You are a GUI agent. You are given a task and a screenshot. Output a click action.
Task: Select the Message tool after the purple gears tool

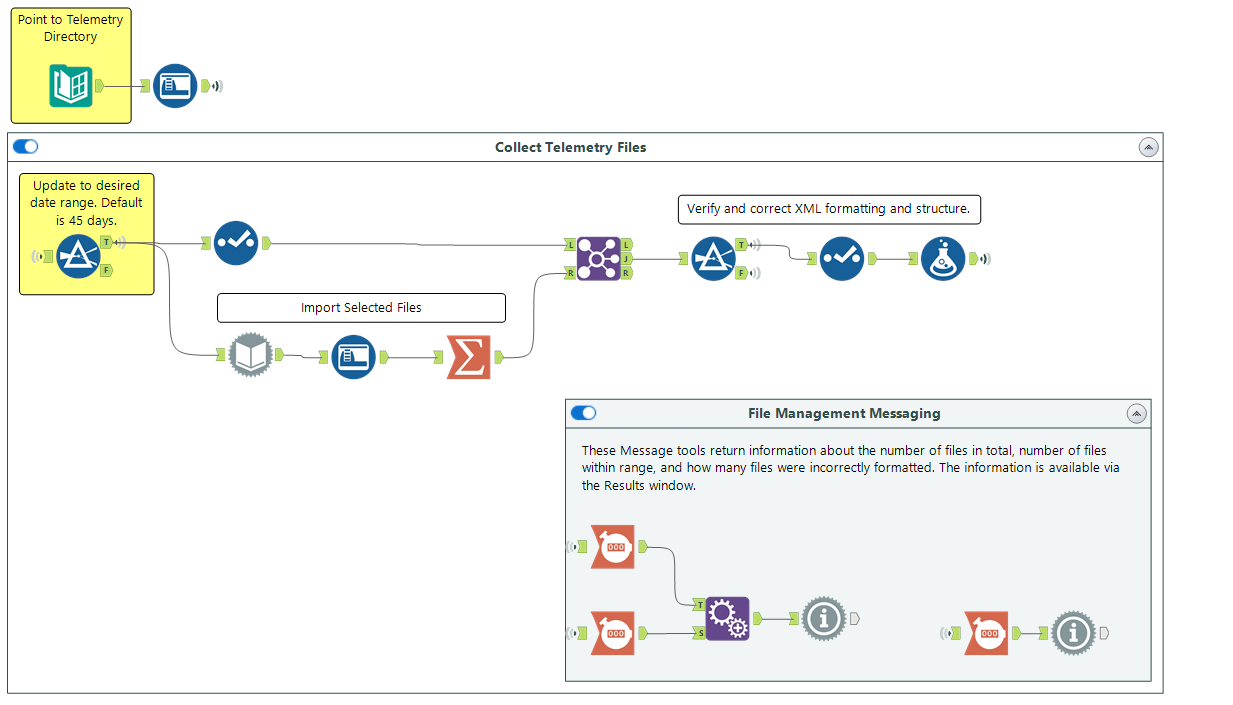pyautogui.click(x=824, y=618)
